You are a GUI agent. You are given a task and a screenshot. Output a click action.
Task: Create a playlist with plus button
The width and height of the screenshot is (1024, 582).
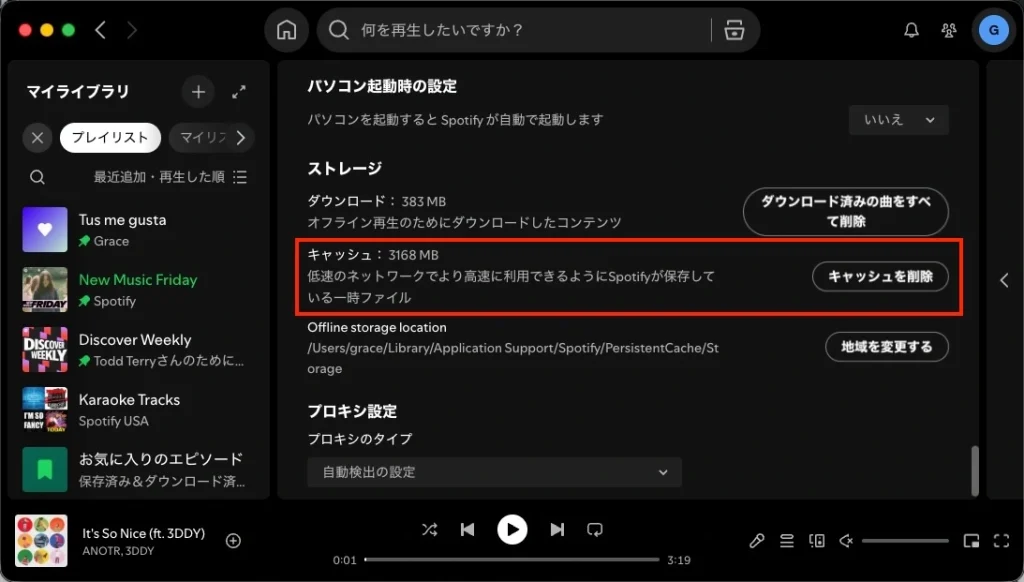click(x=198, y=92)
